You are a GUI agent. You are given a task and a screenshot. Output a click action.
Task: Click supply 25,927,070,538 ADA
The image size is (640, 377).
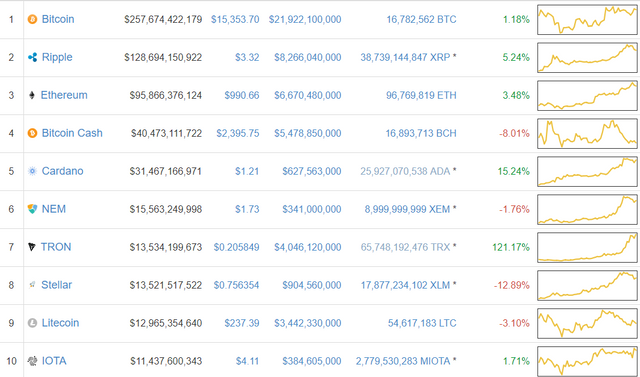click(x=405, y=171)
